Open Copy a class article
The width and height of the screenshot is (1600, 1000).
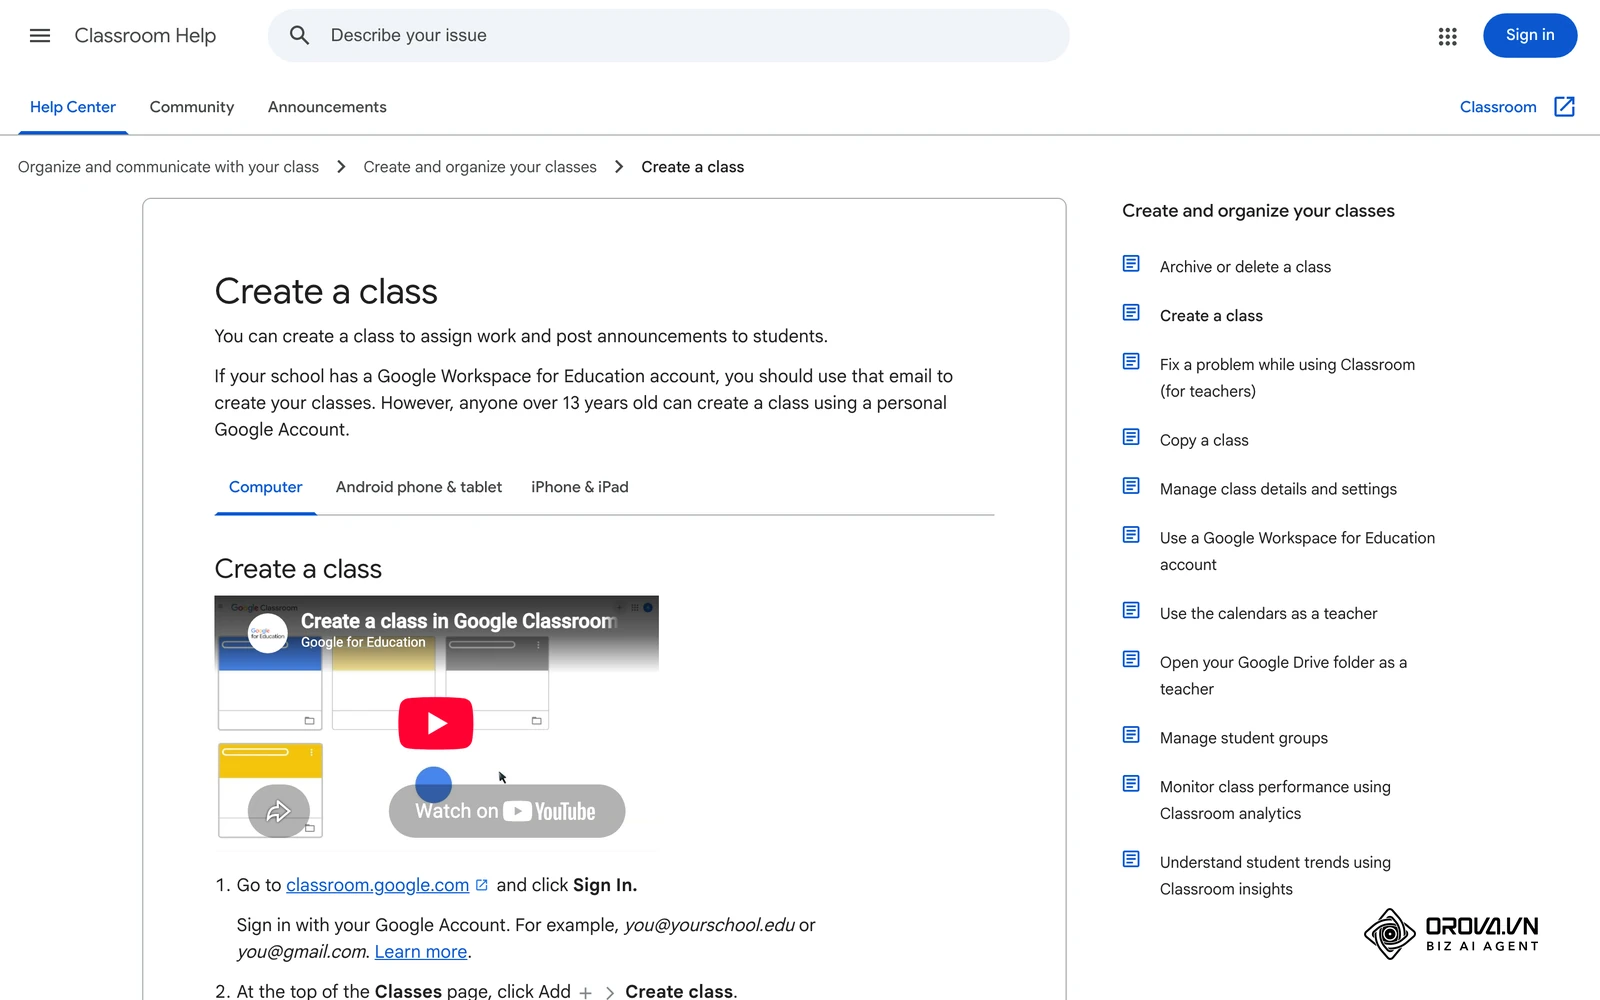pyautogui.click(x=1204, y=440)
